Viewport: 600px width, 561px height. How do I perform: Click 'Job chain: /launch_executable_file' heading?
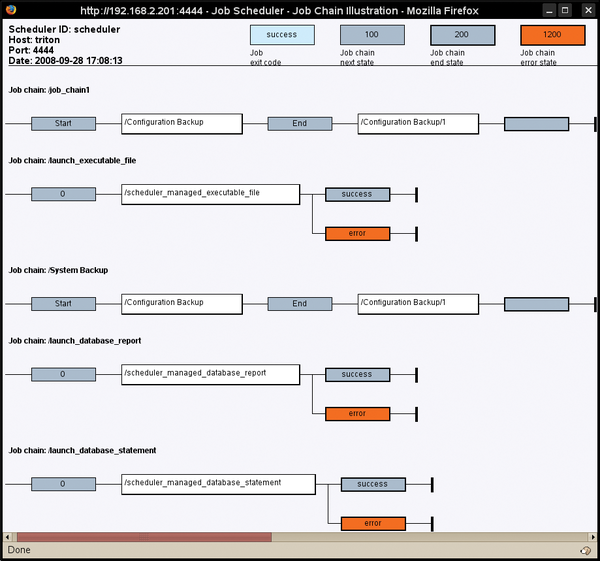[x=72, y=161]
